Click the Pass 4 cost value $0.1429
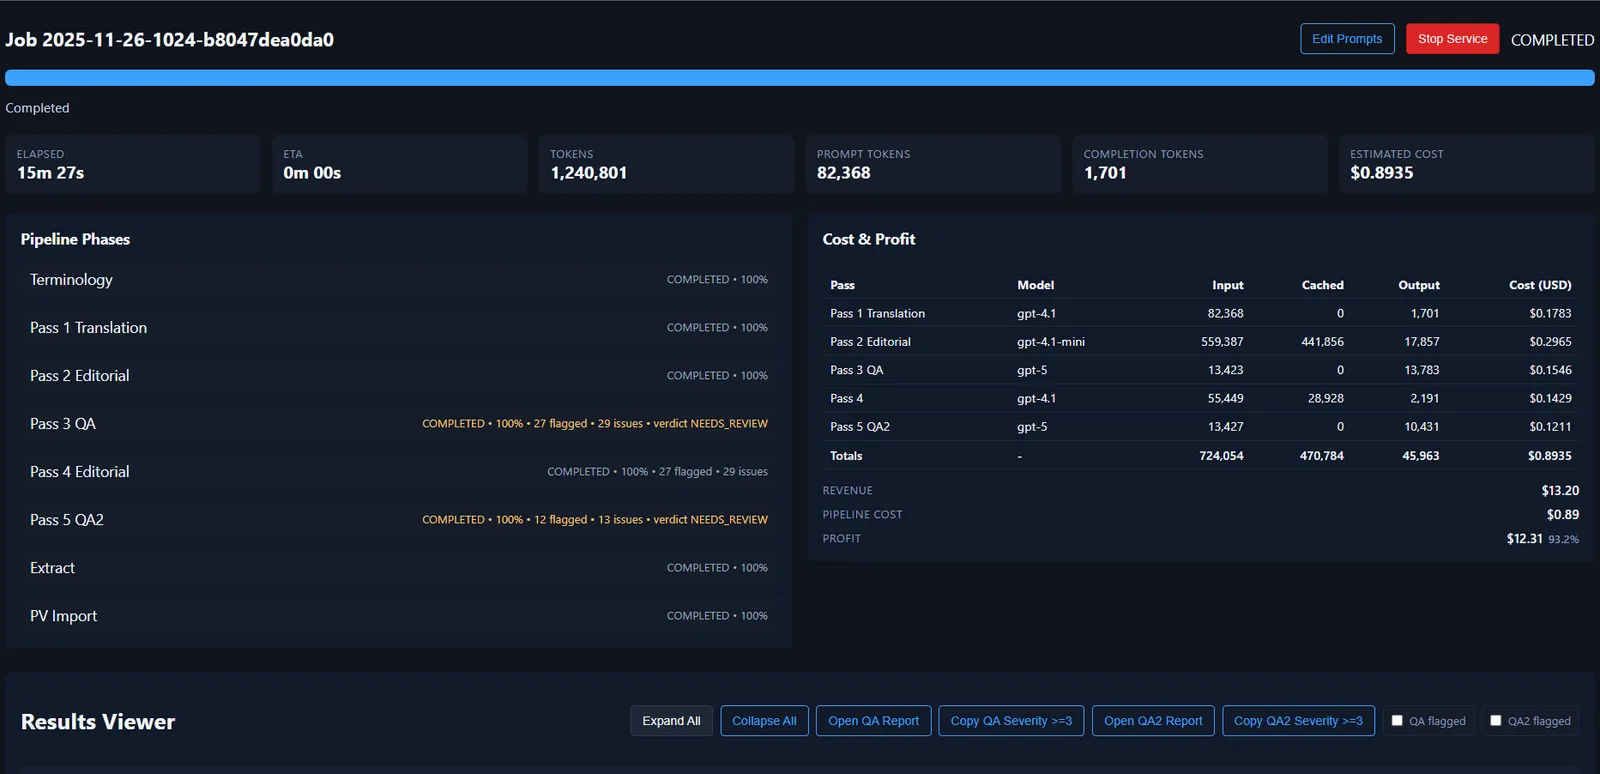This screenshot has height=774, width=1600. tap(1550, 398)
